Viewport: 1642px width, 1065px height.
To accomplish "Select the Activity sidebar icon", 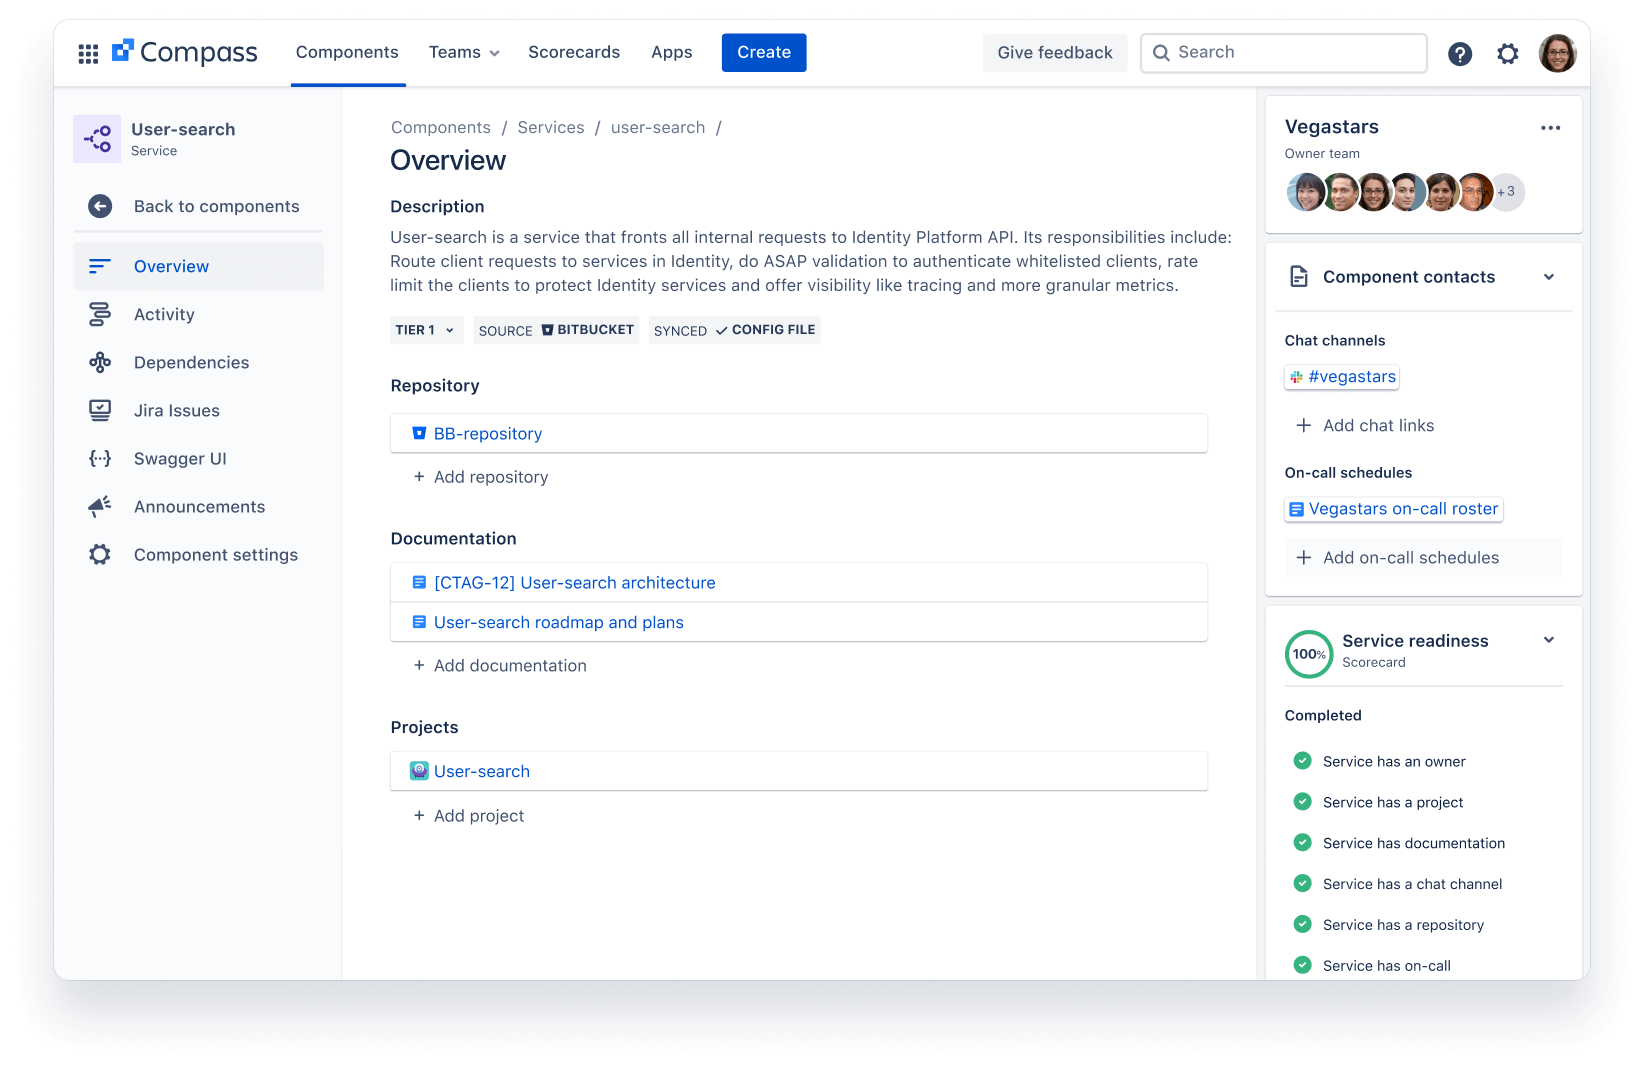I will click(100, 314).
